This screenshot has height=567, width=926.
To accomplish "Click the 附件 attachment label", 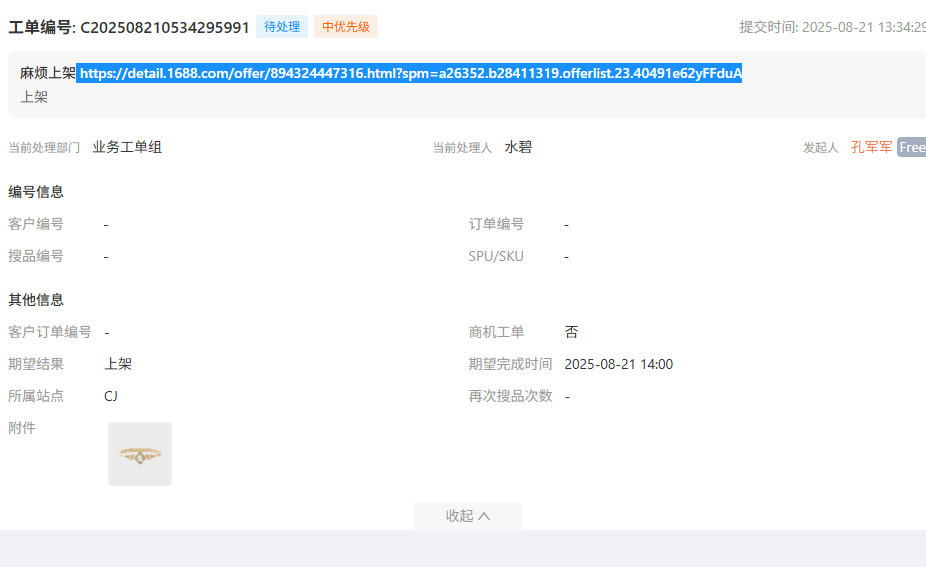I will (x=22, y=428).
